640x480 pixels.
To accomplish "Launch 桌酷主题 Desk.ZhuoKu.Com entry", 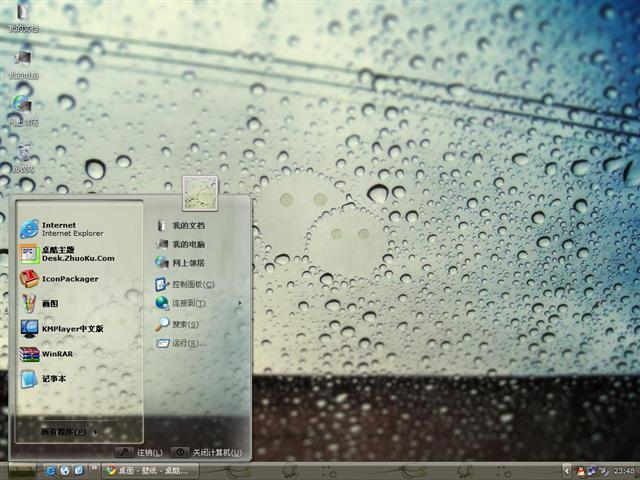I will pos(67,254).
